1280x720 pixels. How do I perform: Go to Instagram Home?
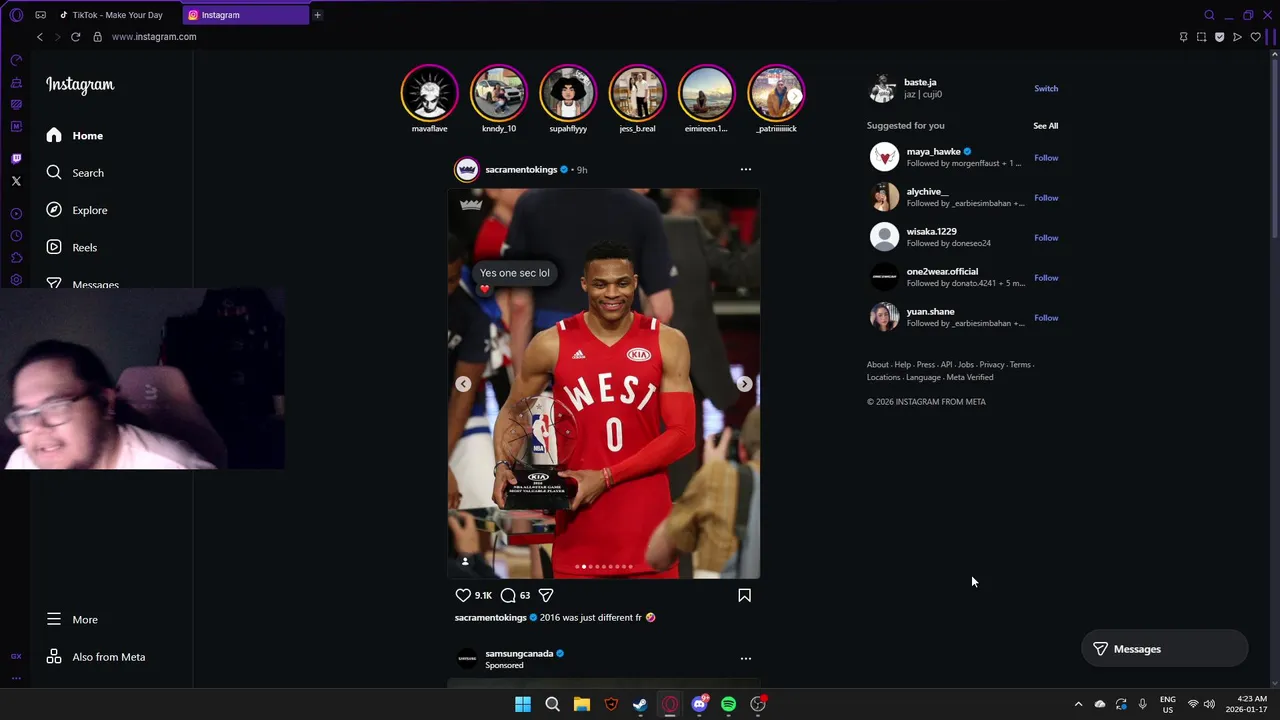point(75,136)
